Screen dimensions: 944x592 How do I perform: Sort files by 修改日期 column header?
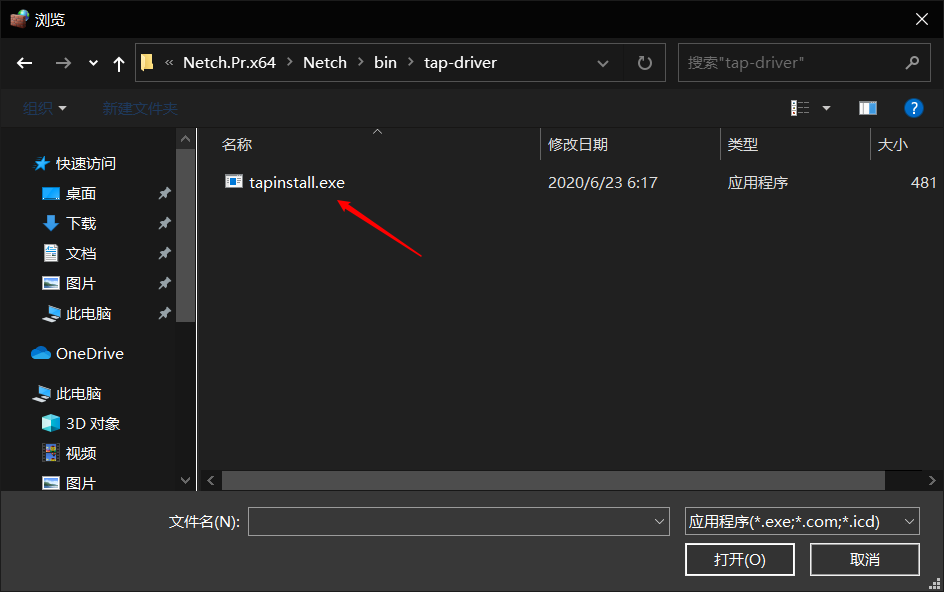point(578,145)
